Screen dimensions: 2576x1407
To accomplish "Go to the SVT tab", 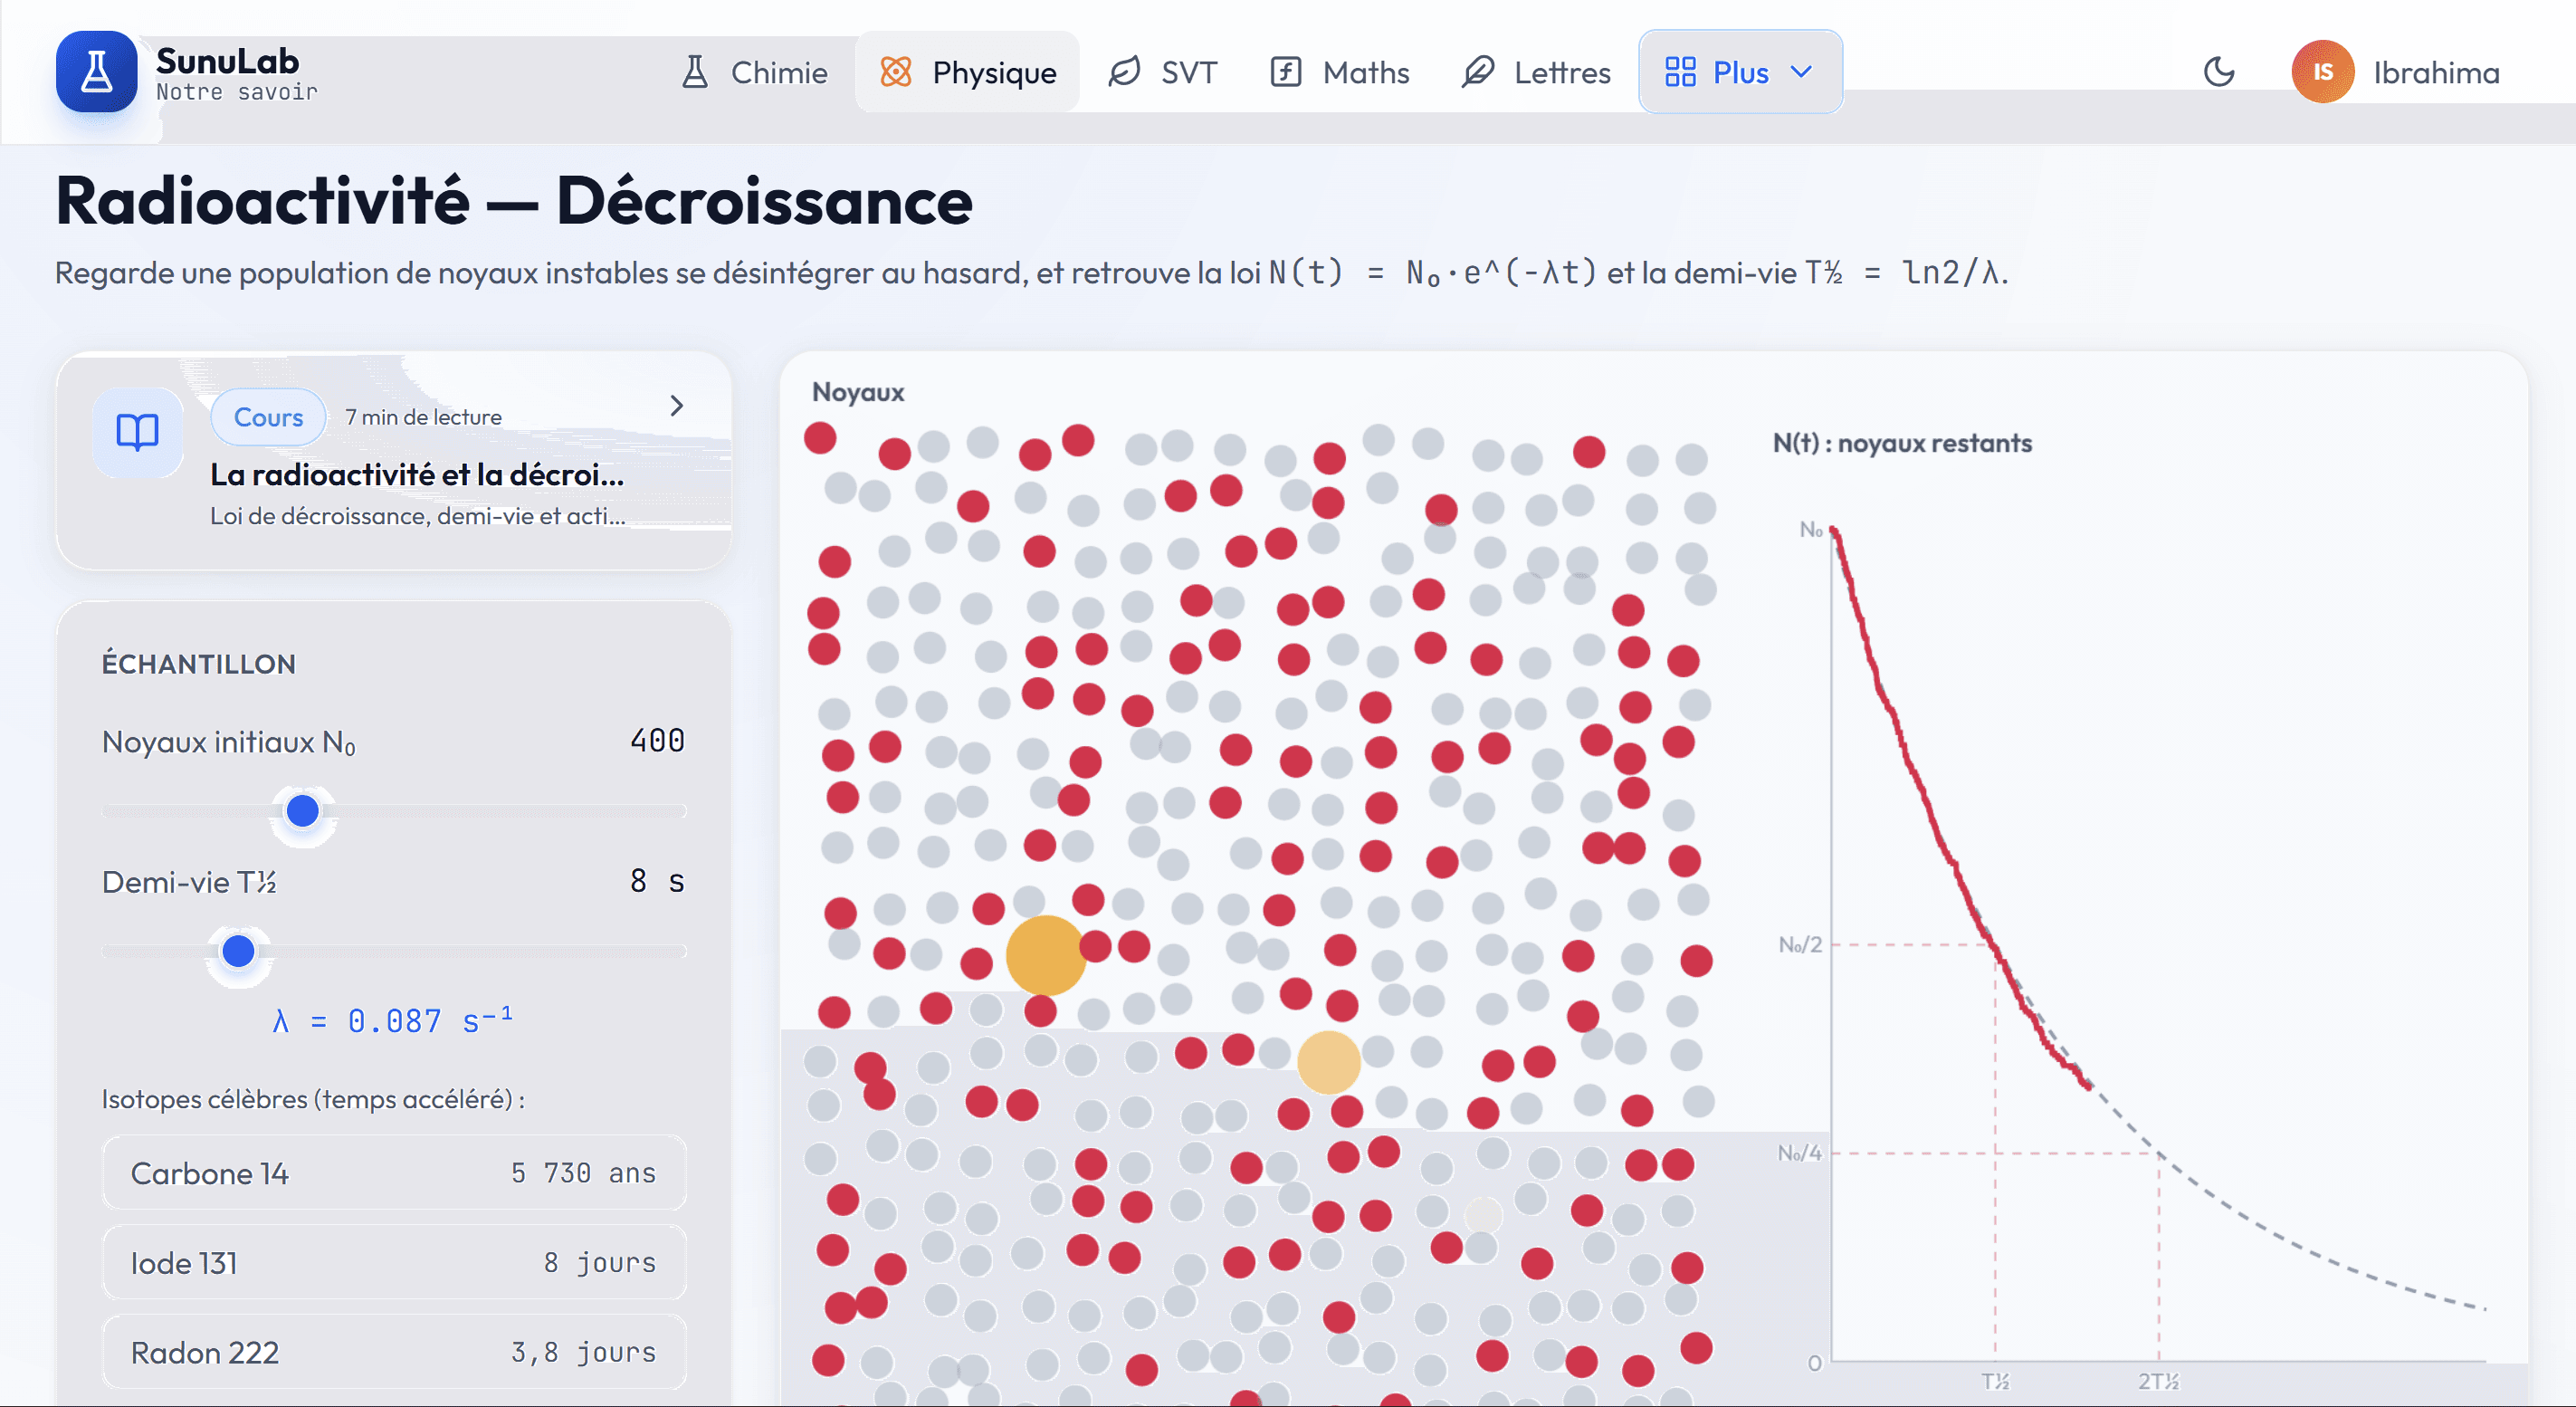I will 1162,72.
